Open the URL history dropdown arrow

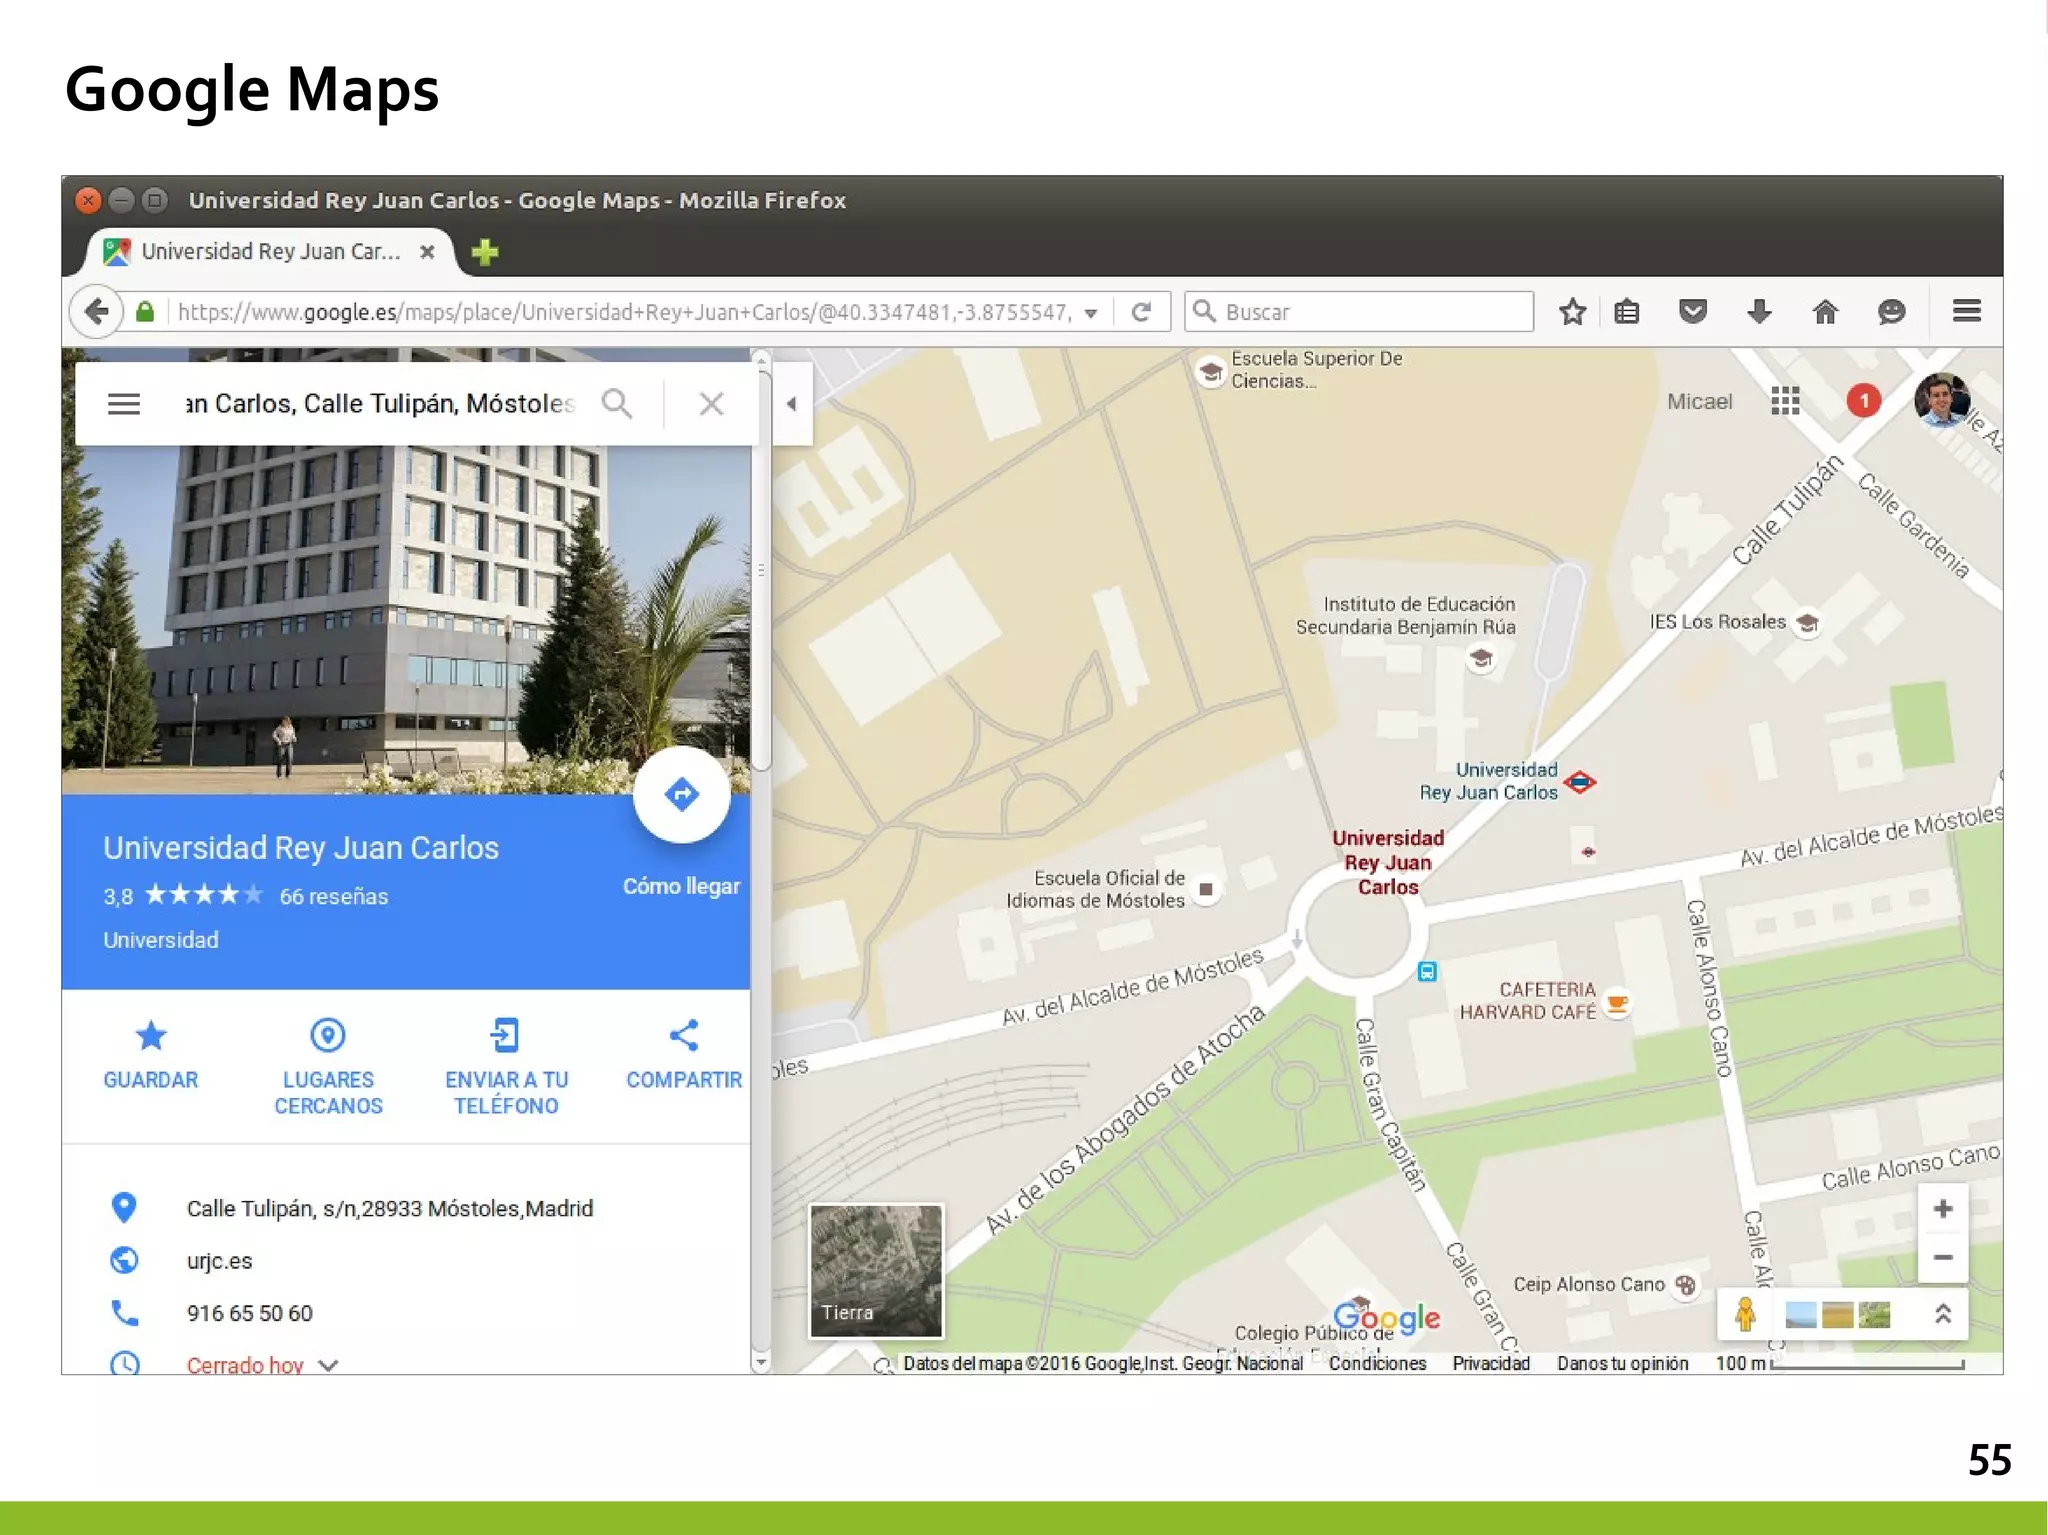click(1091, 313)
